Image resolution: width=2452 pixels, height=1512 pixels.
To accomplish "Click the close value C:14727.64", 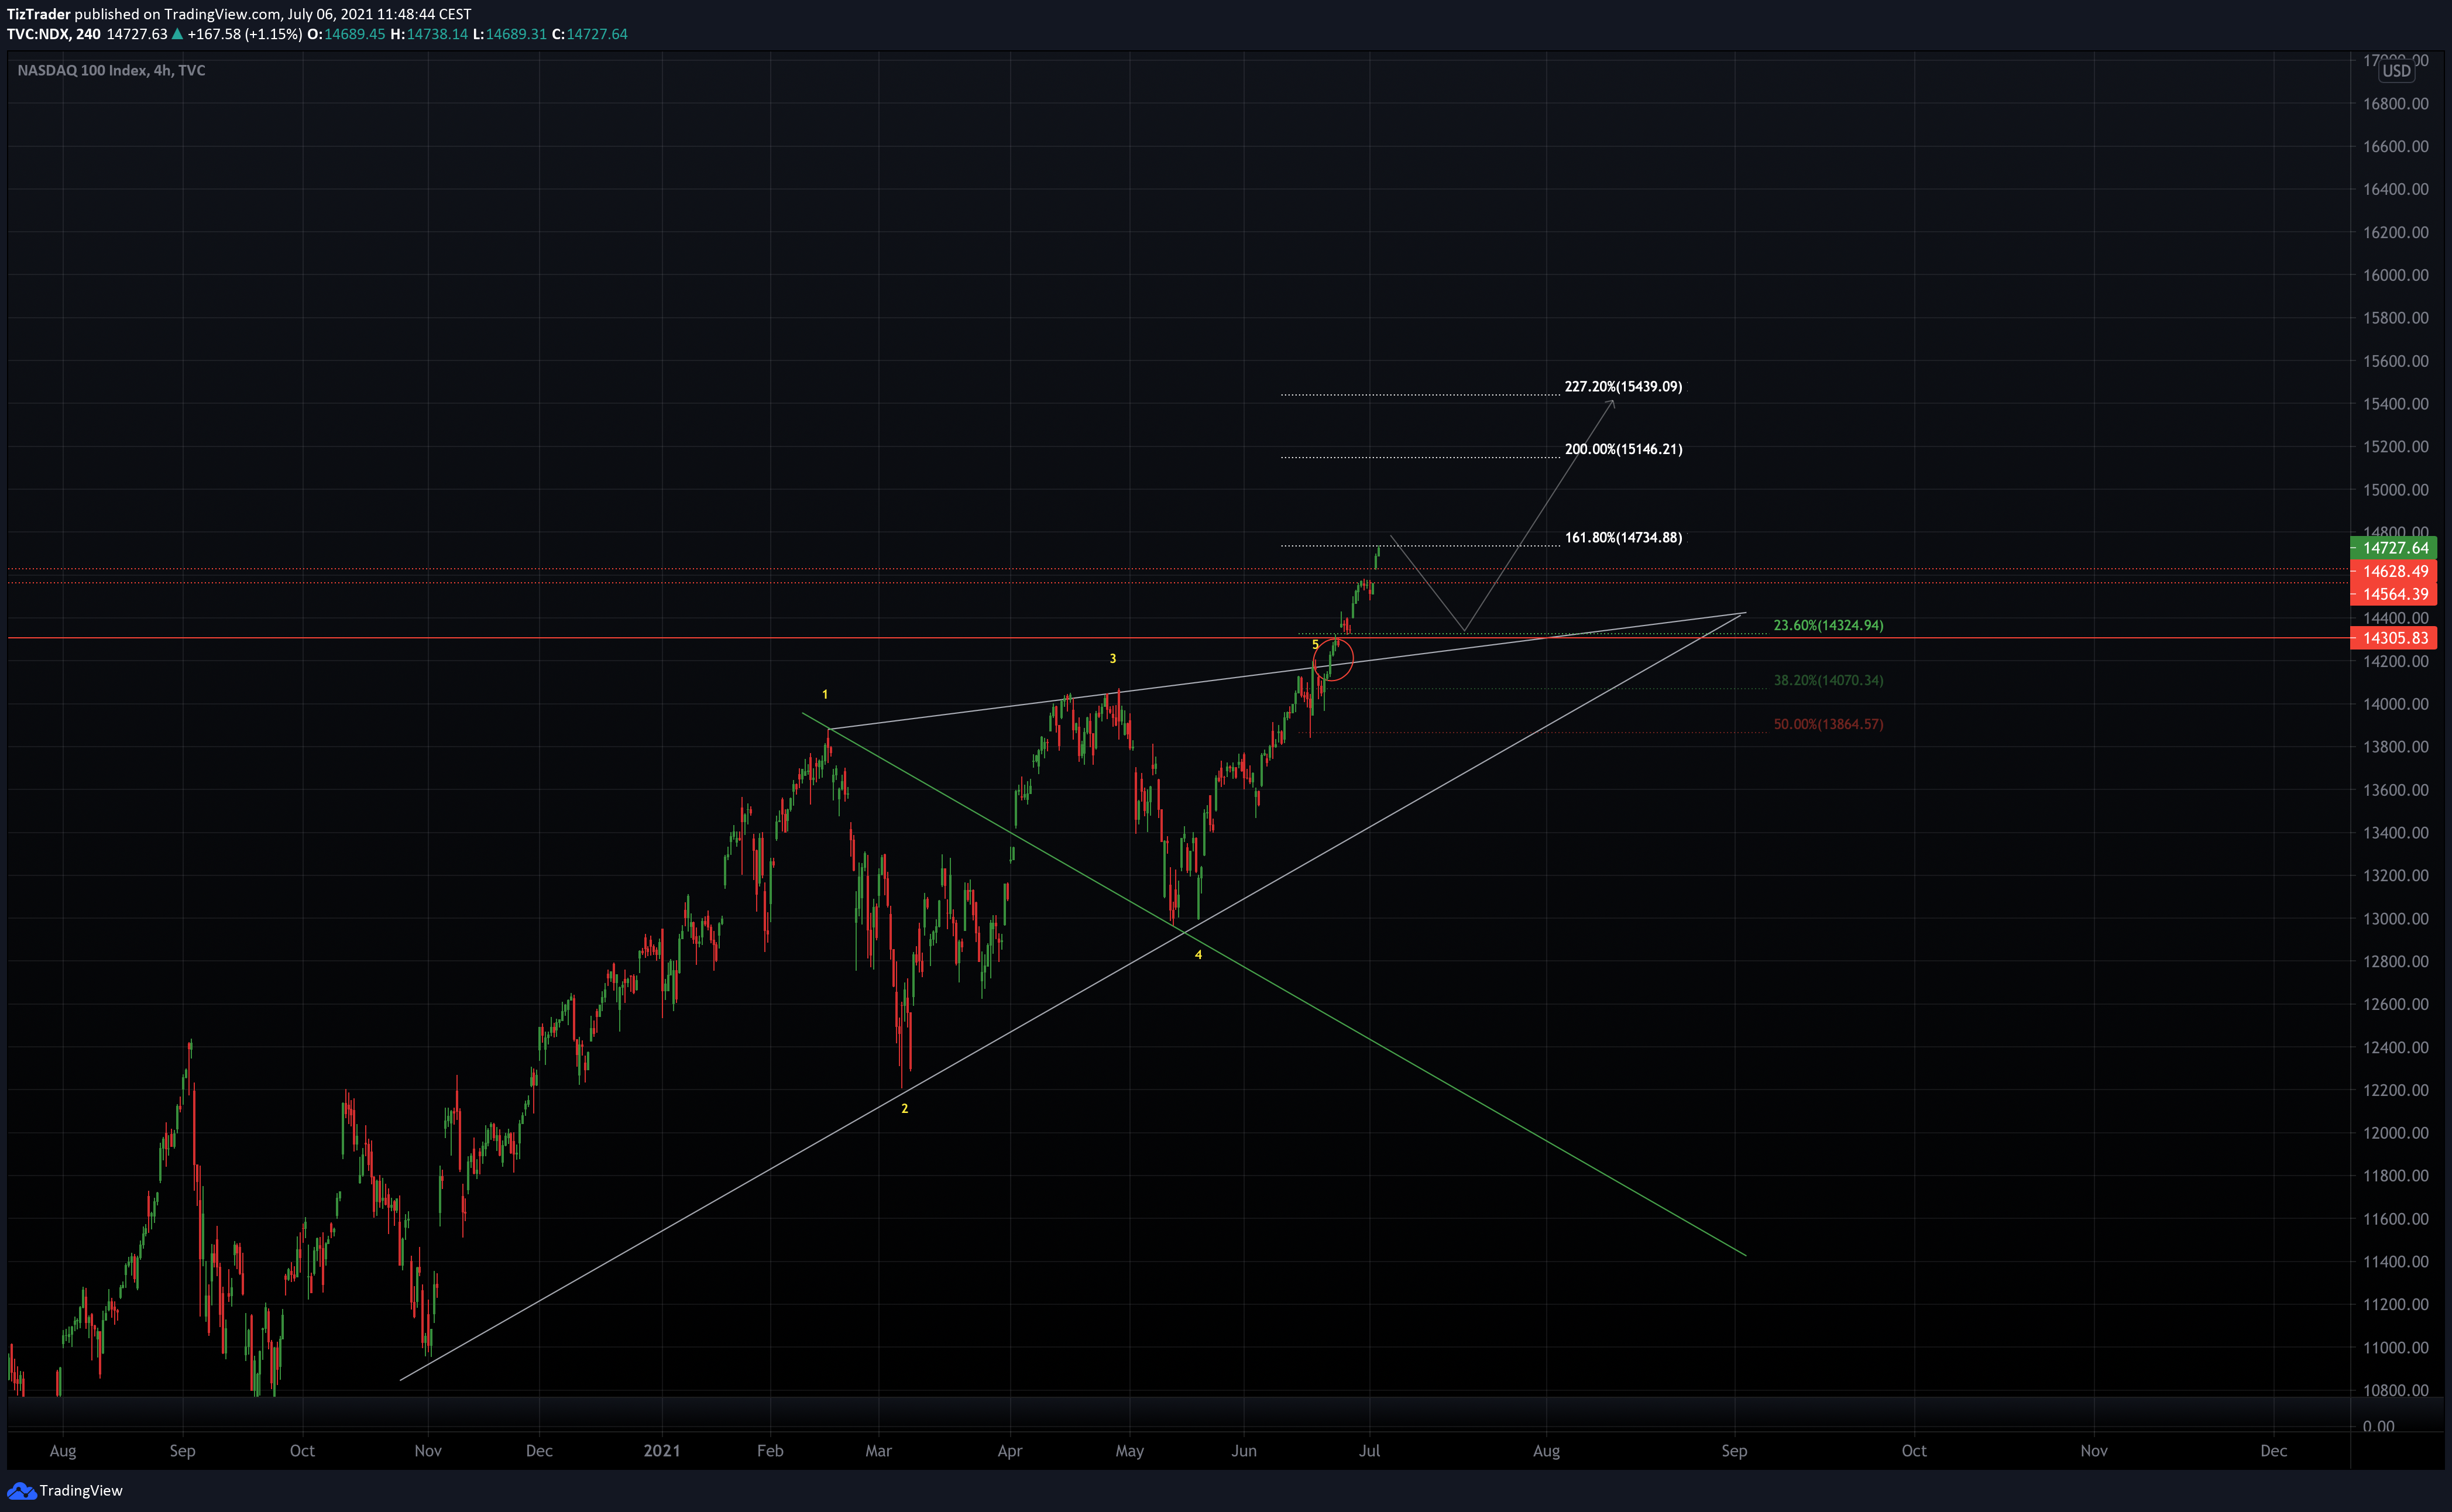I will click(590, 34).
